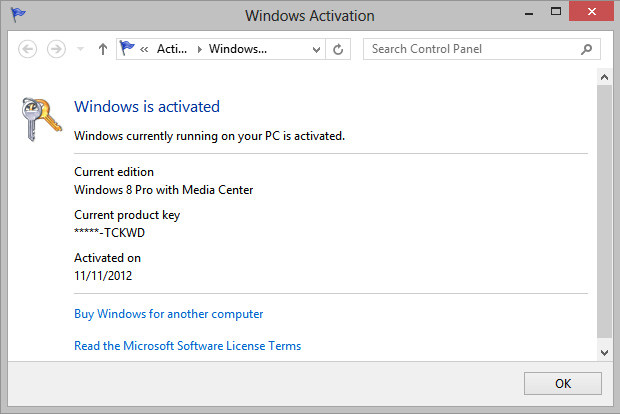Select the Windows... breadcrumb segment
This screenshot has height=414, width=620.
point(238,49)
